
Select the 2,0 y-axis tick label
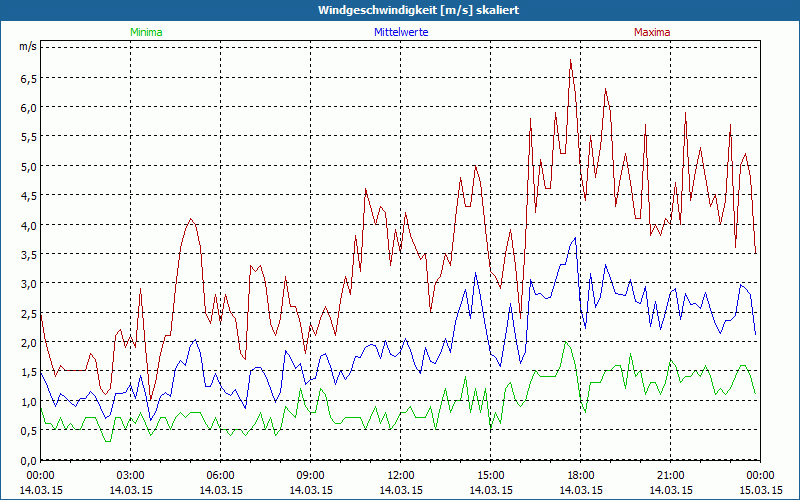[27, 343]
